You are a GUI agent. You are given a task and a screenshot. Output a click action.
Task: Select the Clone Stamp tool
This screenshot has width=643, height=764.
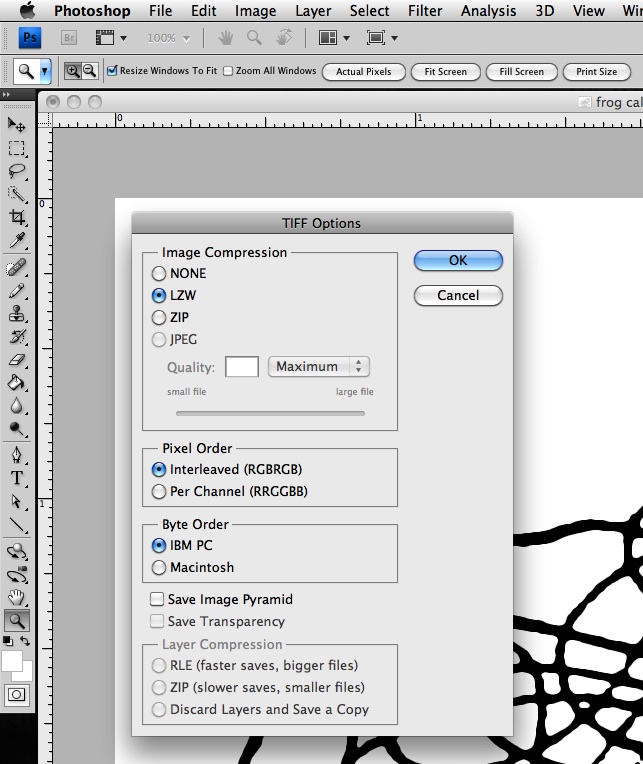click(x=17, y=314)
